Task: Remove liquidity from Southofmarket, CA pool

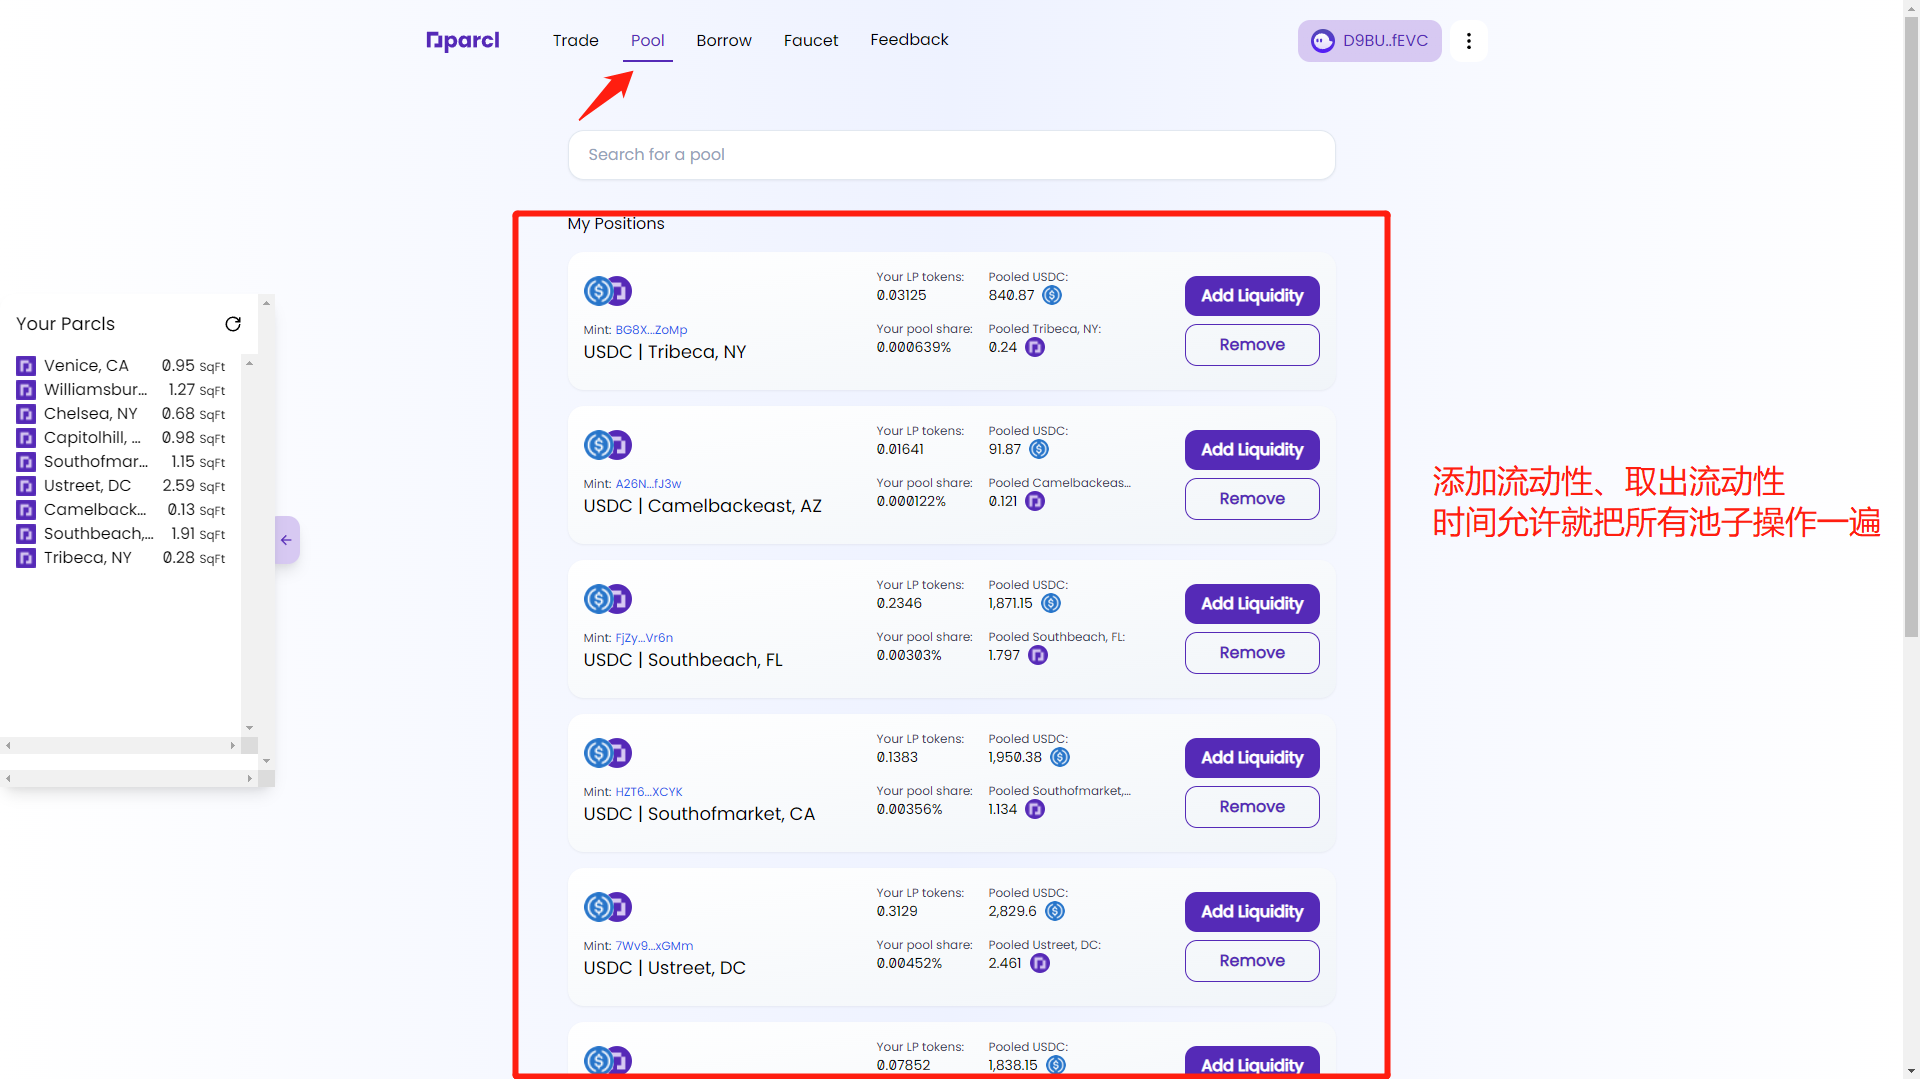Action: tap(1252, 807)
